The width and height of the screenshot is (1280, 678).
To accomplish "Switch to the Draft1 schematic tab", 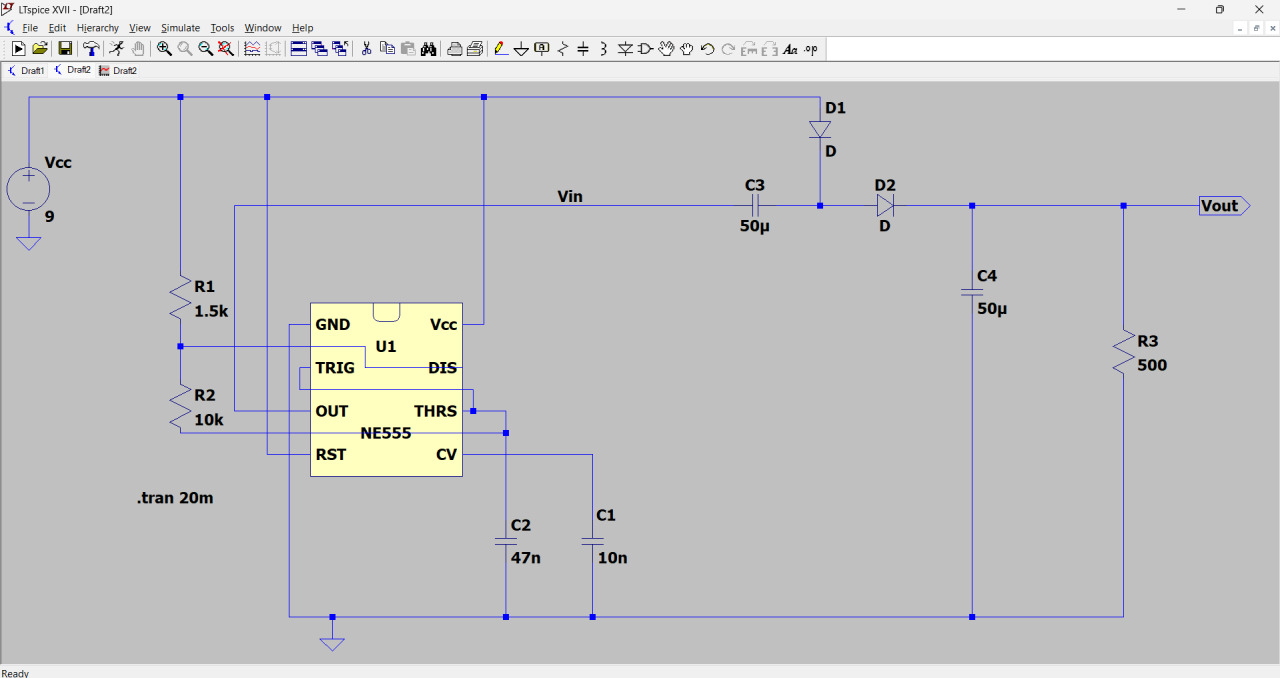I will 26,71.
